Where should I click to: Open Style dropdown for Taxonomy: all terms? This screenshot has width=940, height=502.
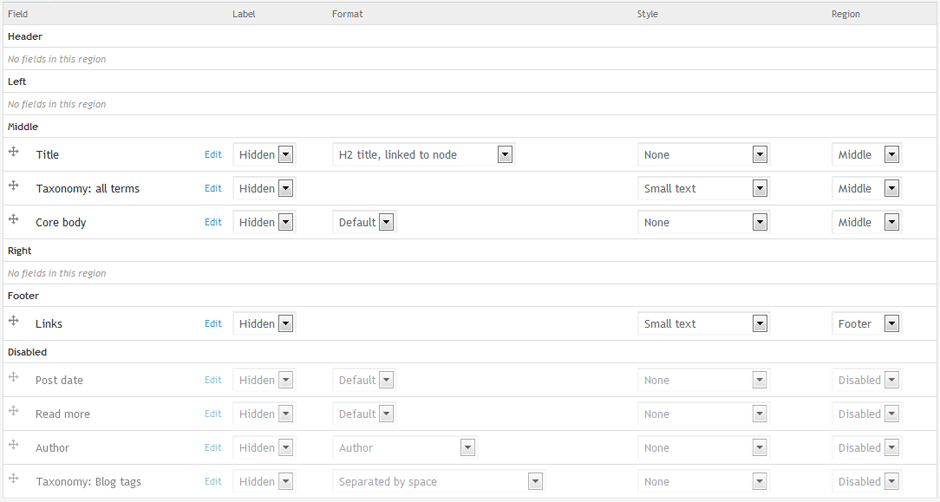point(703,189)
